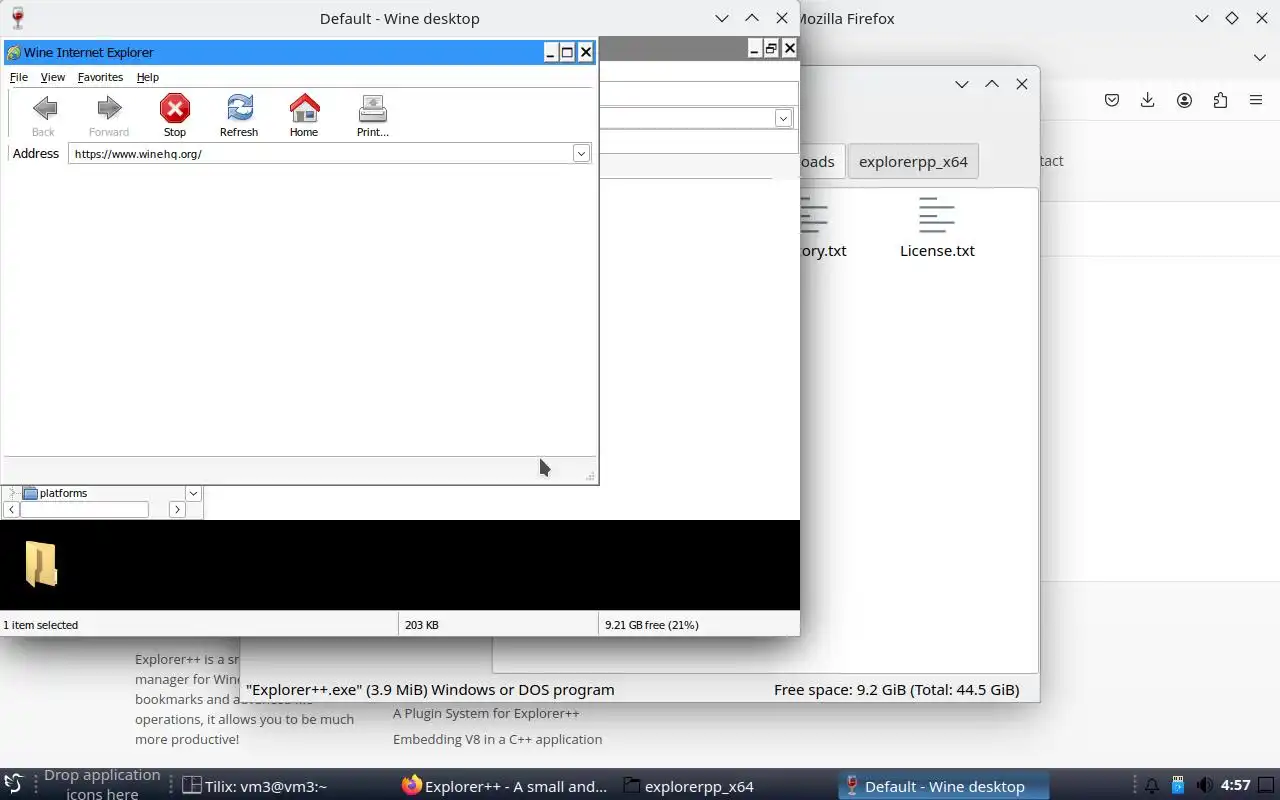Viewport: 1280px width, 800px height.
Task: Click the blue removable device tray icon
Action: pyautogui.click(x=1178, y=786)
